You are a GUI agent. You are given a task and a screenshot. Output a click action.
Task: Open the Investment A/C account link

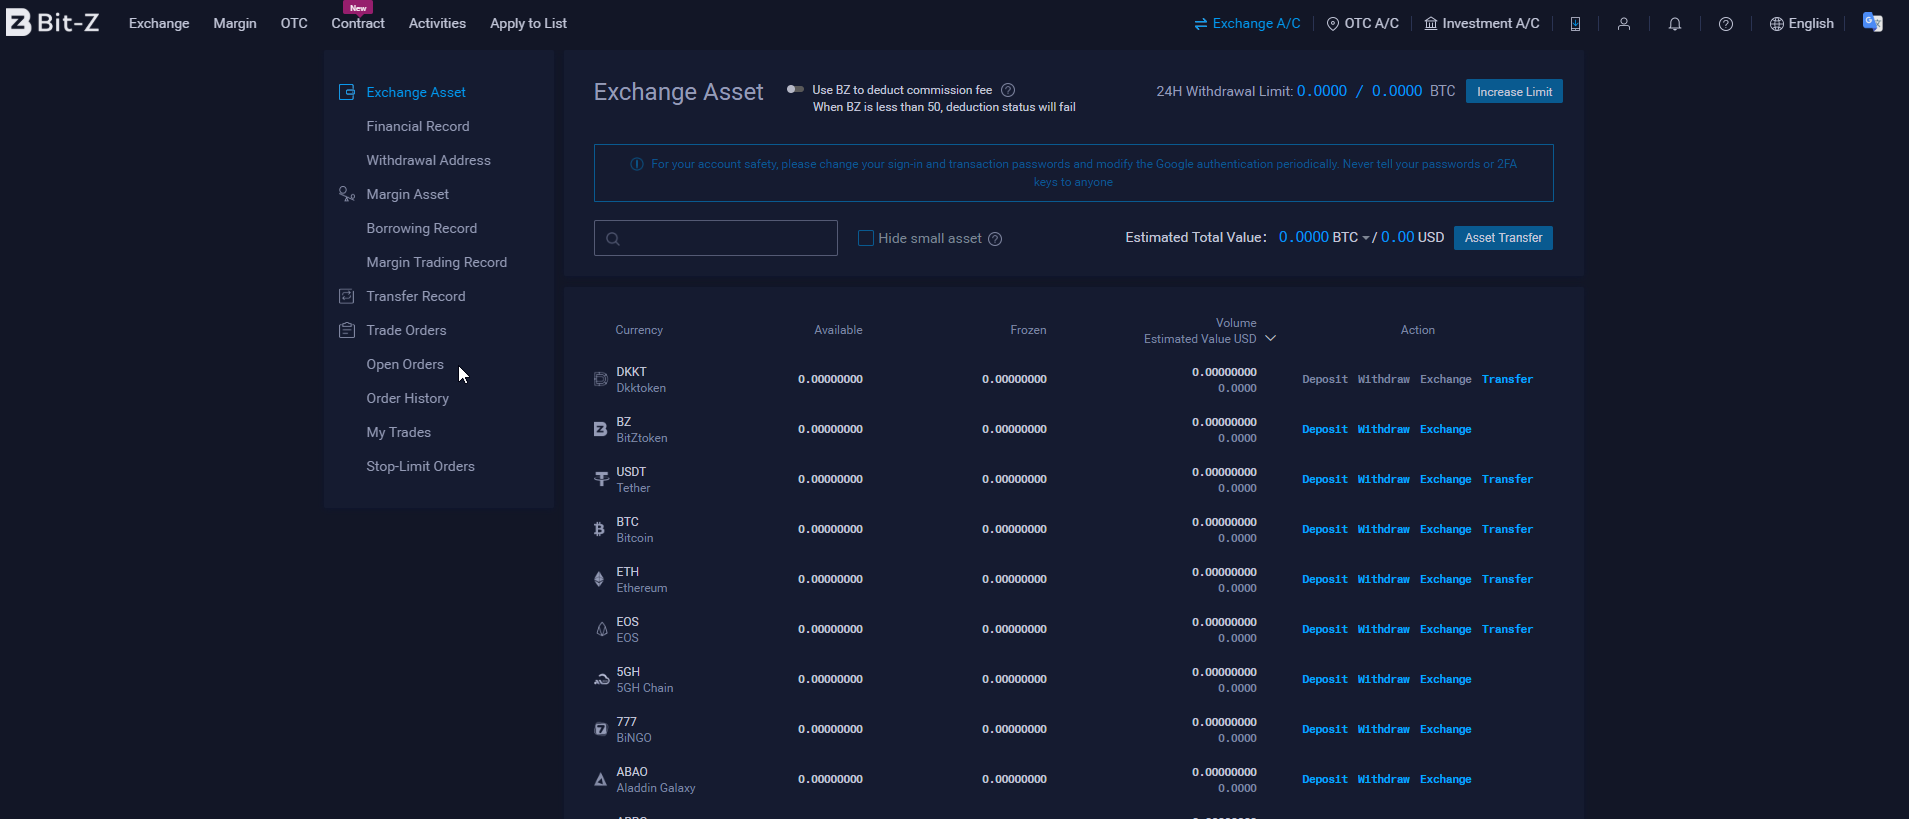click(1482, 24)
